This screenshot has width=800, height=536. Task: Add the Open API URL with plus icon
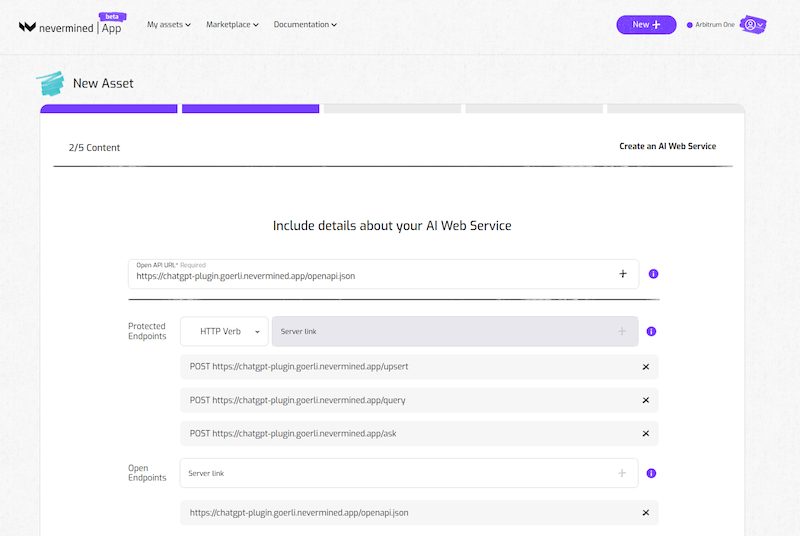point(622,274)
